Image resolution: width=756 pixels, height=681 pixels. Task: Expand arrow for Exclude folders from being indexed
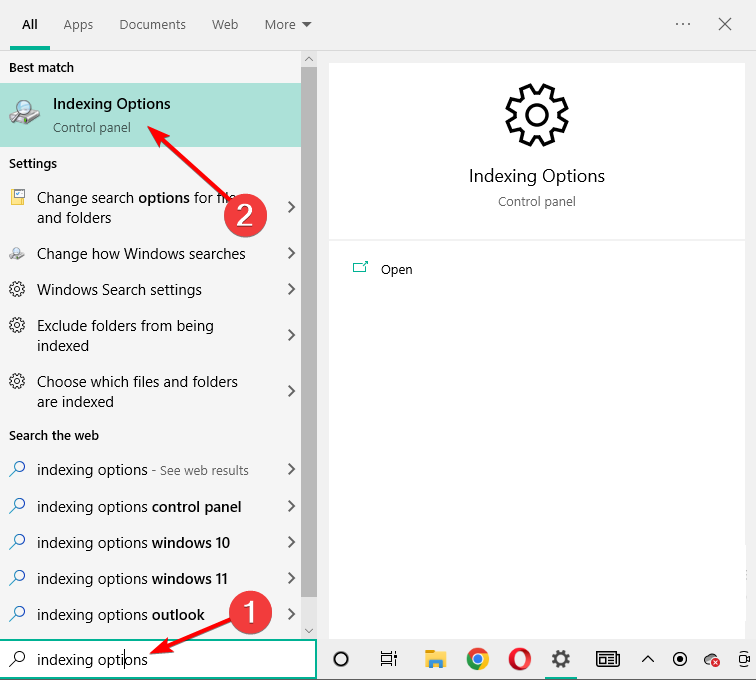coord(291,335)
